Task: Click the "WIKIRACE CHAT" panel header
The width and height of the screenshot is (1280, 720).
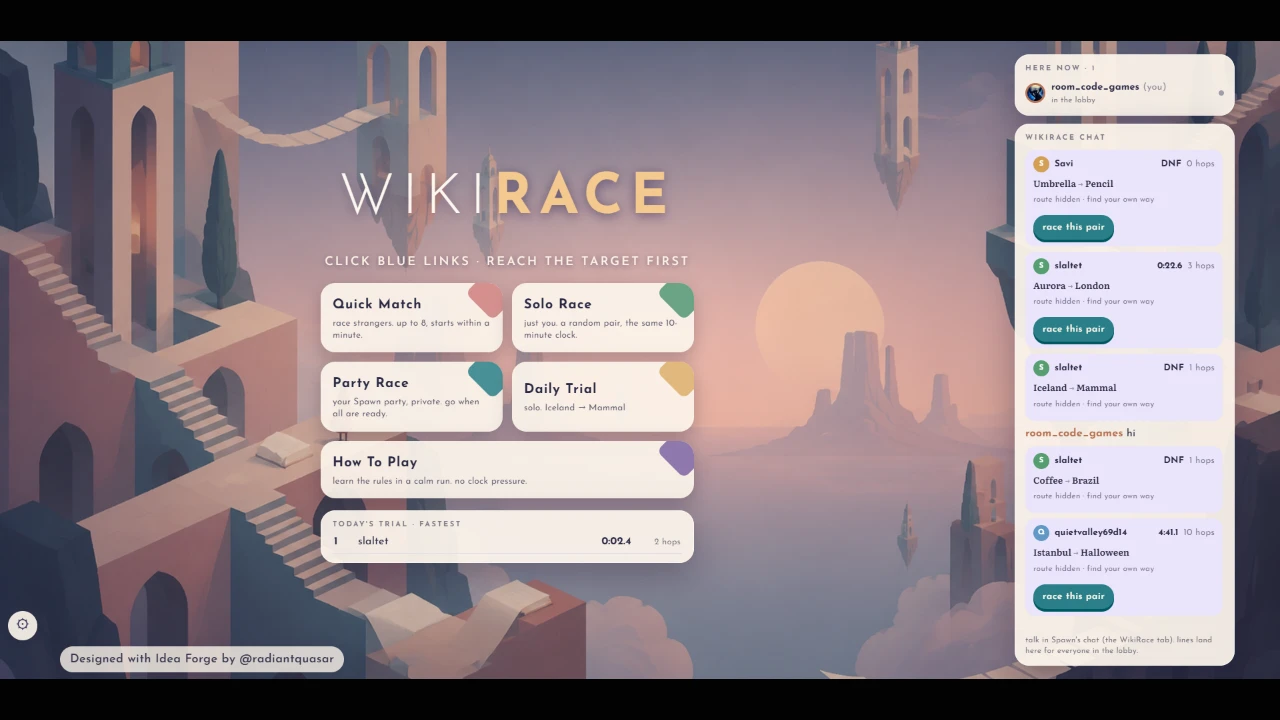Action: pyautogui.click(x=1065, y=137)
